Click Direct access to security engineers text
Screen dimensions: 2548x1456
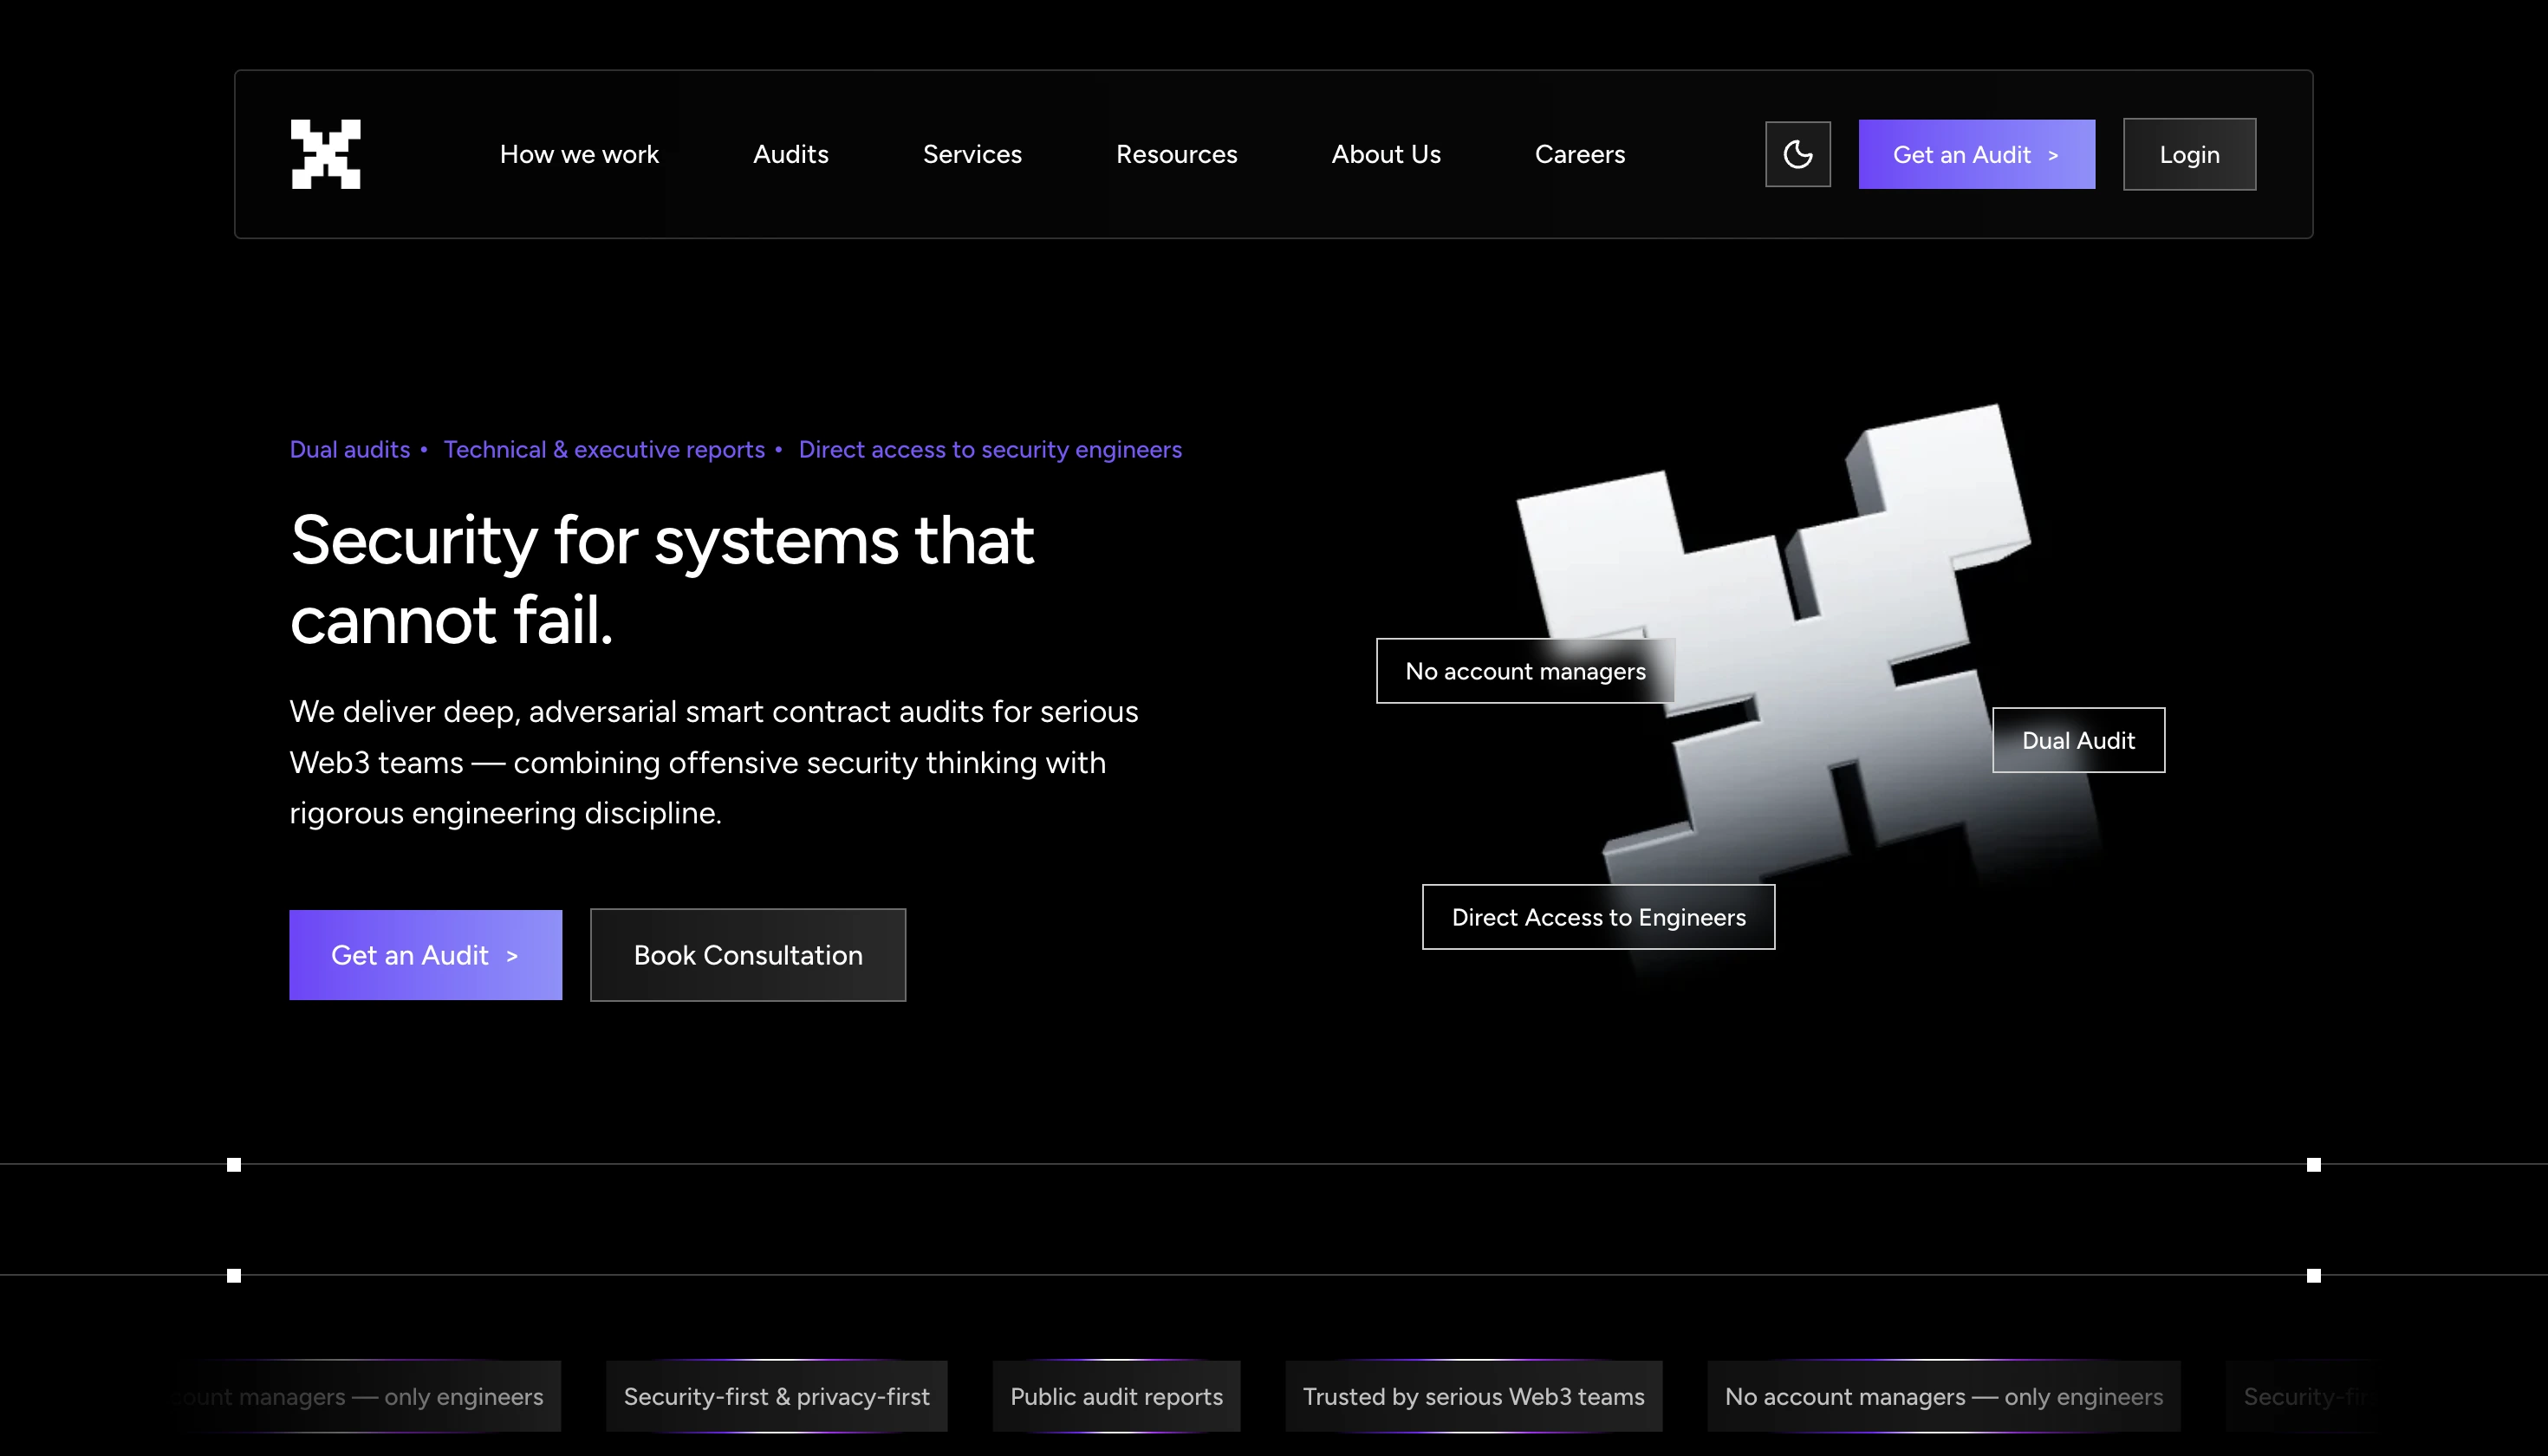(990, 449)
